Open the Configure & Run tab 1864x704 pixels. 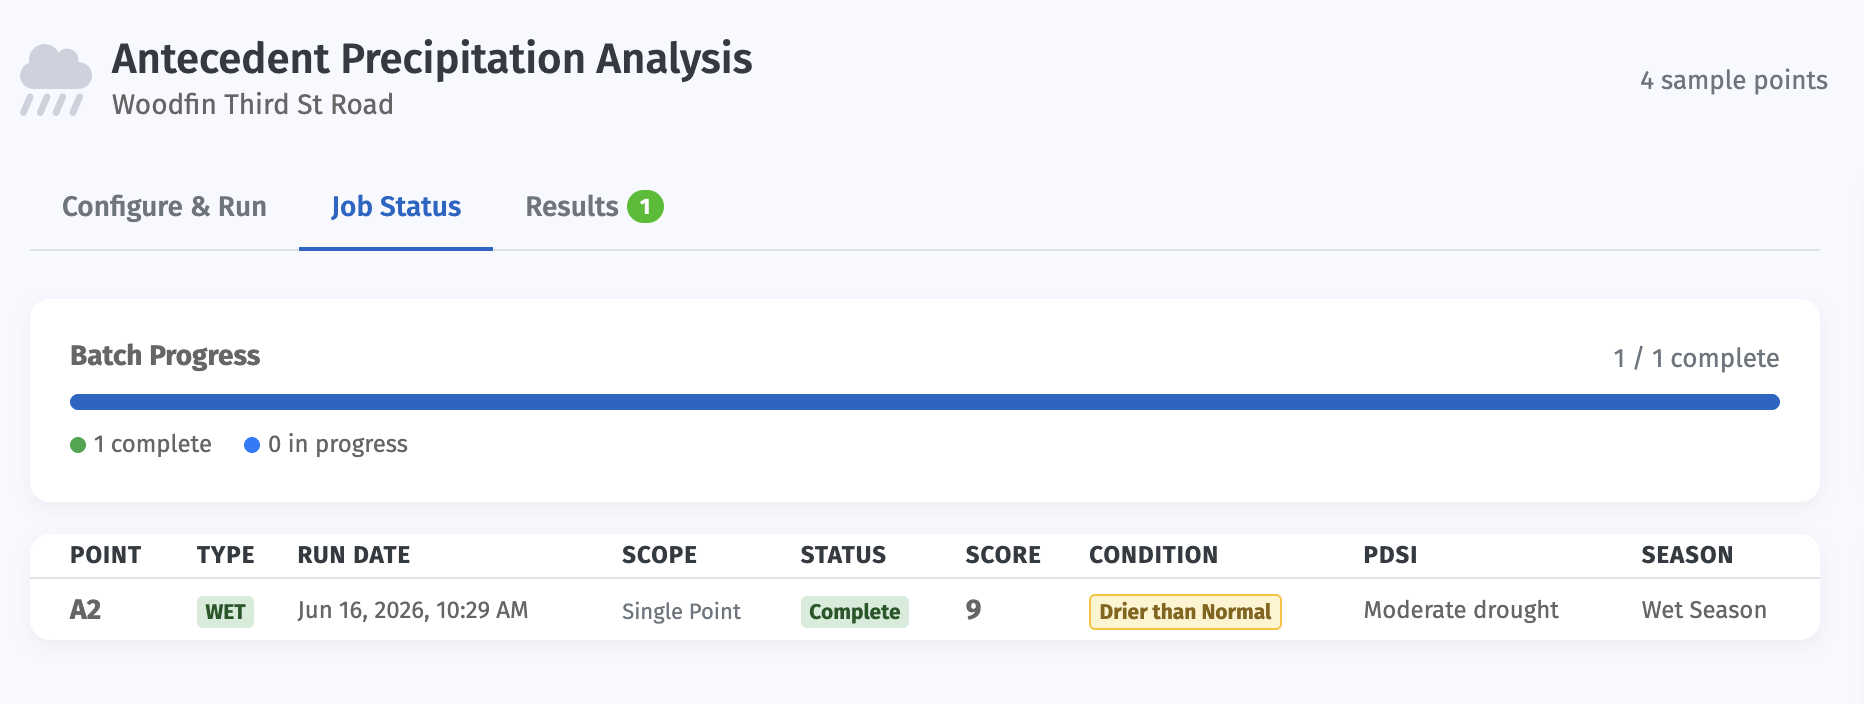pos(164,207)
